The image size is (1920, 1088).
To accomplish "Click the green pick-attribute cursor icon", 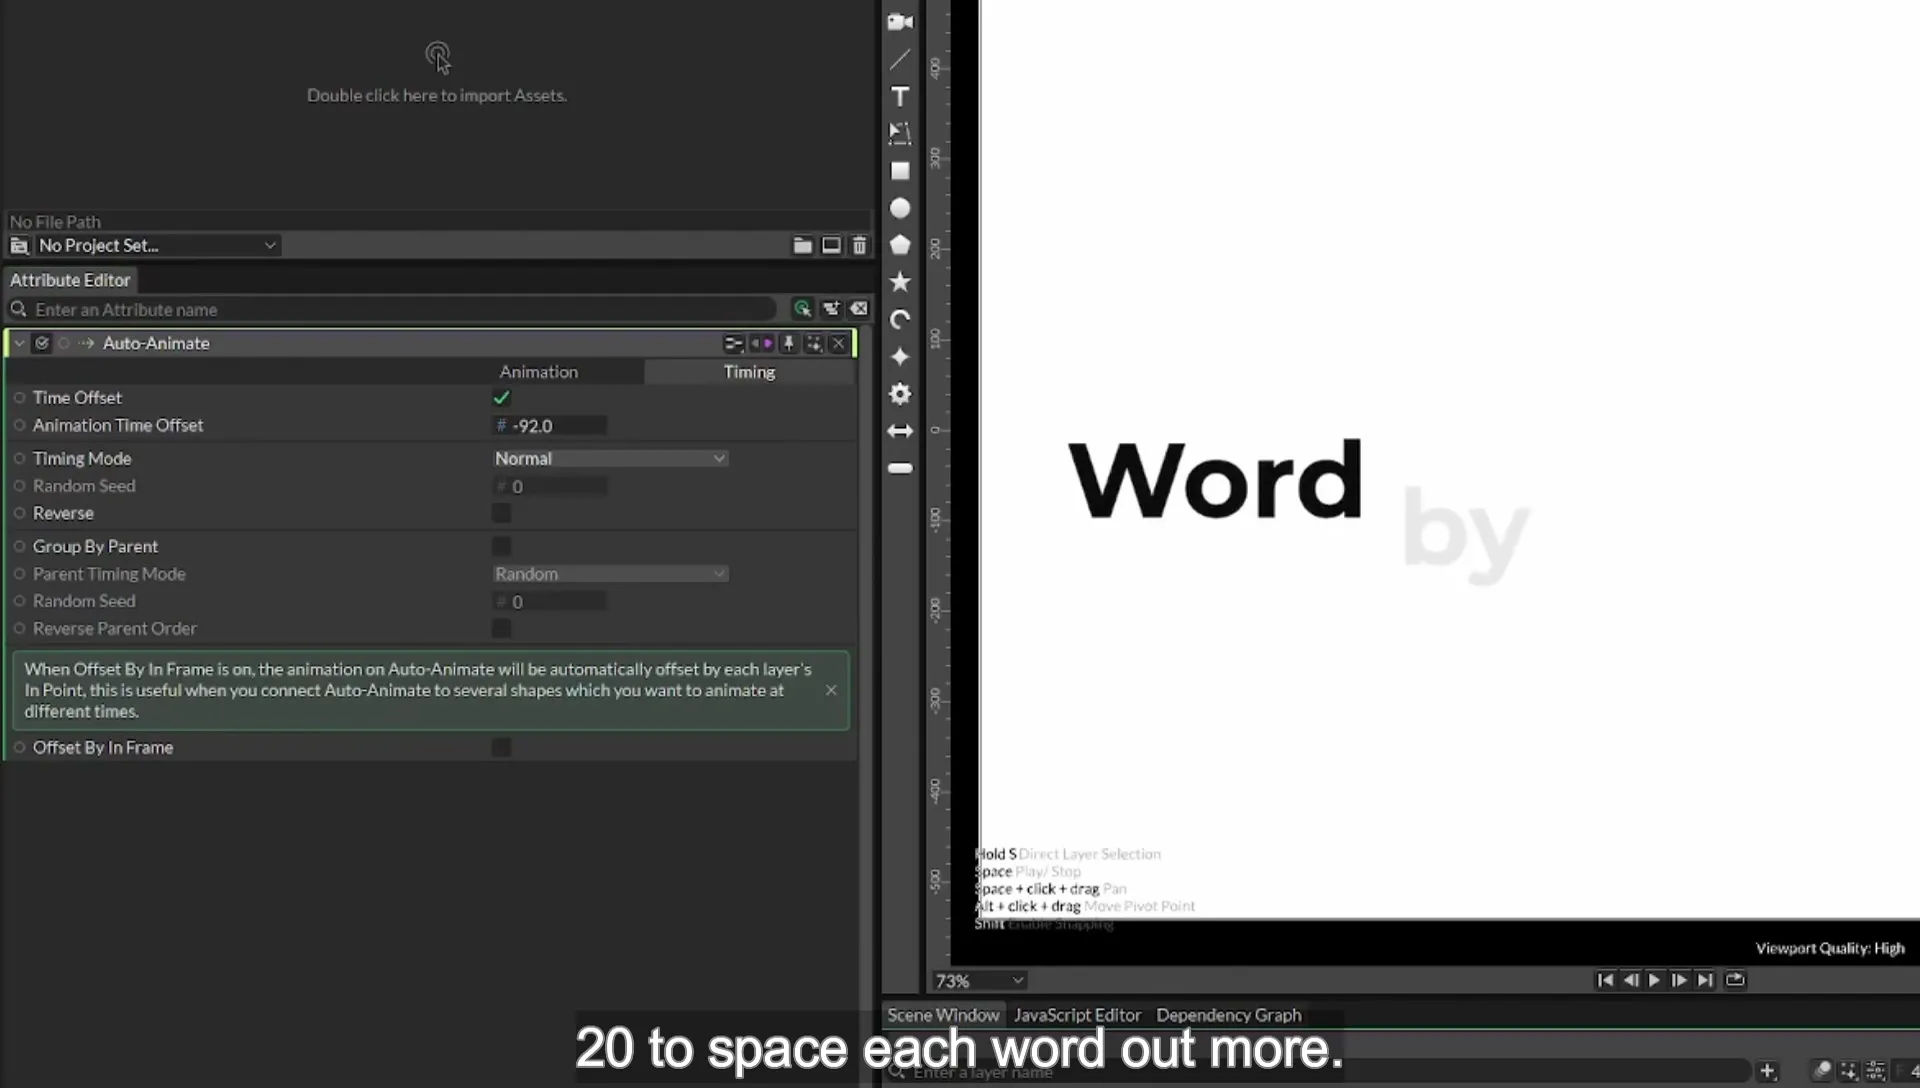I will 802,309.
